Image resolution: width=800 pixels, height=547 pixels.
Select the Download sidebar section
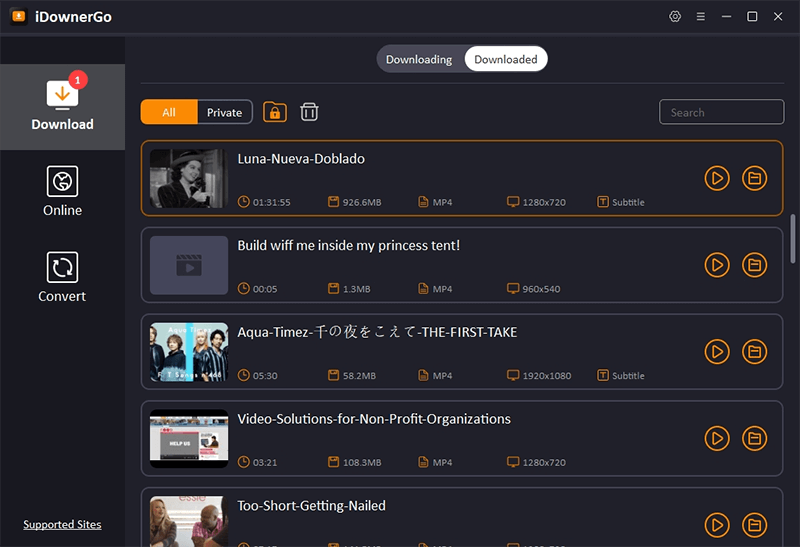pos(62,106)
